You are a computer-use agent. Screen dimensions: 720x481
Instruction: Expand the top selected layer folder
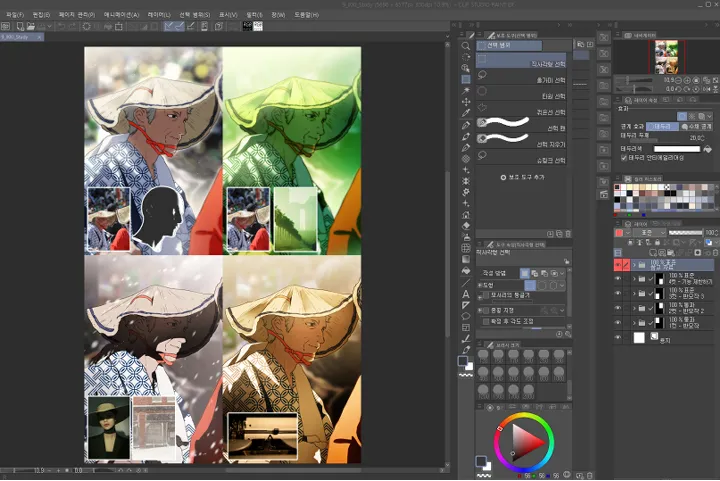click(x=634, y=265)
